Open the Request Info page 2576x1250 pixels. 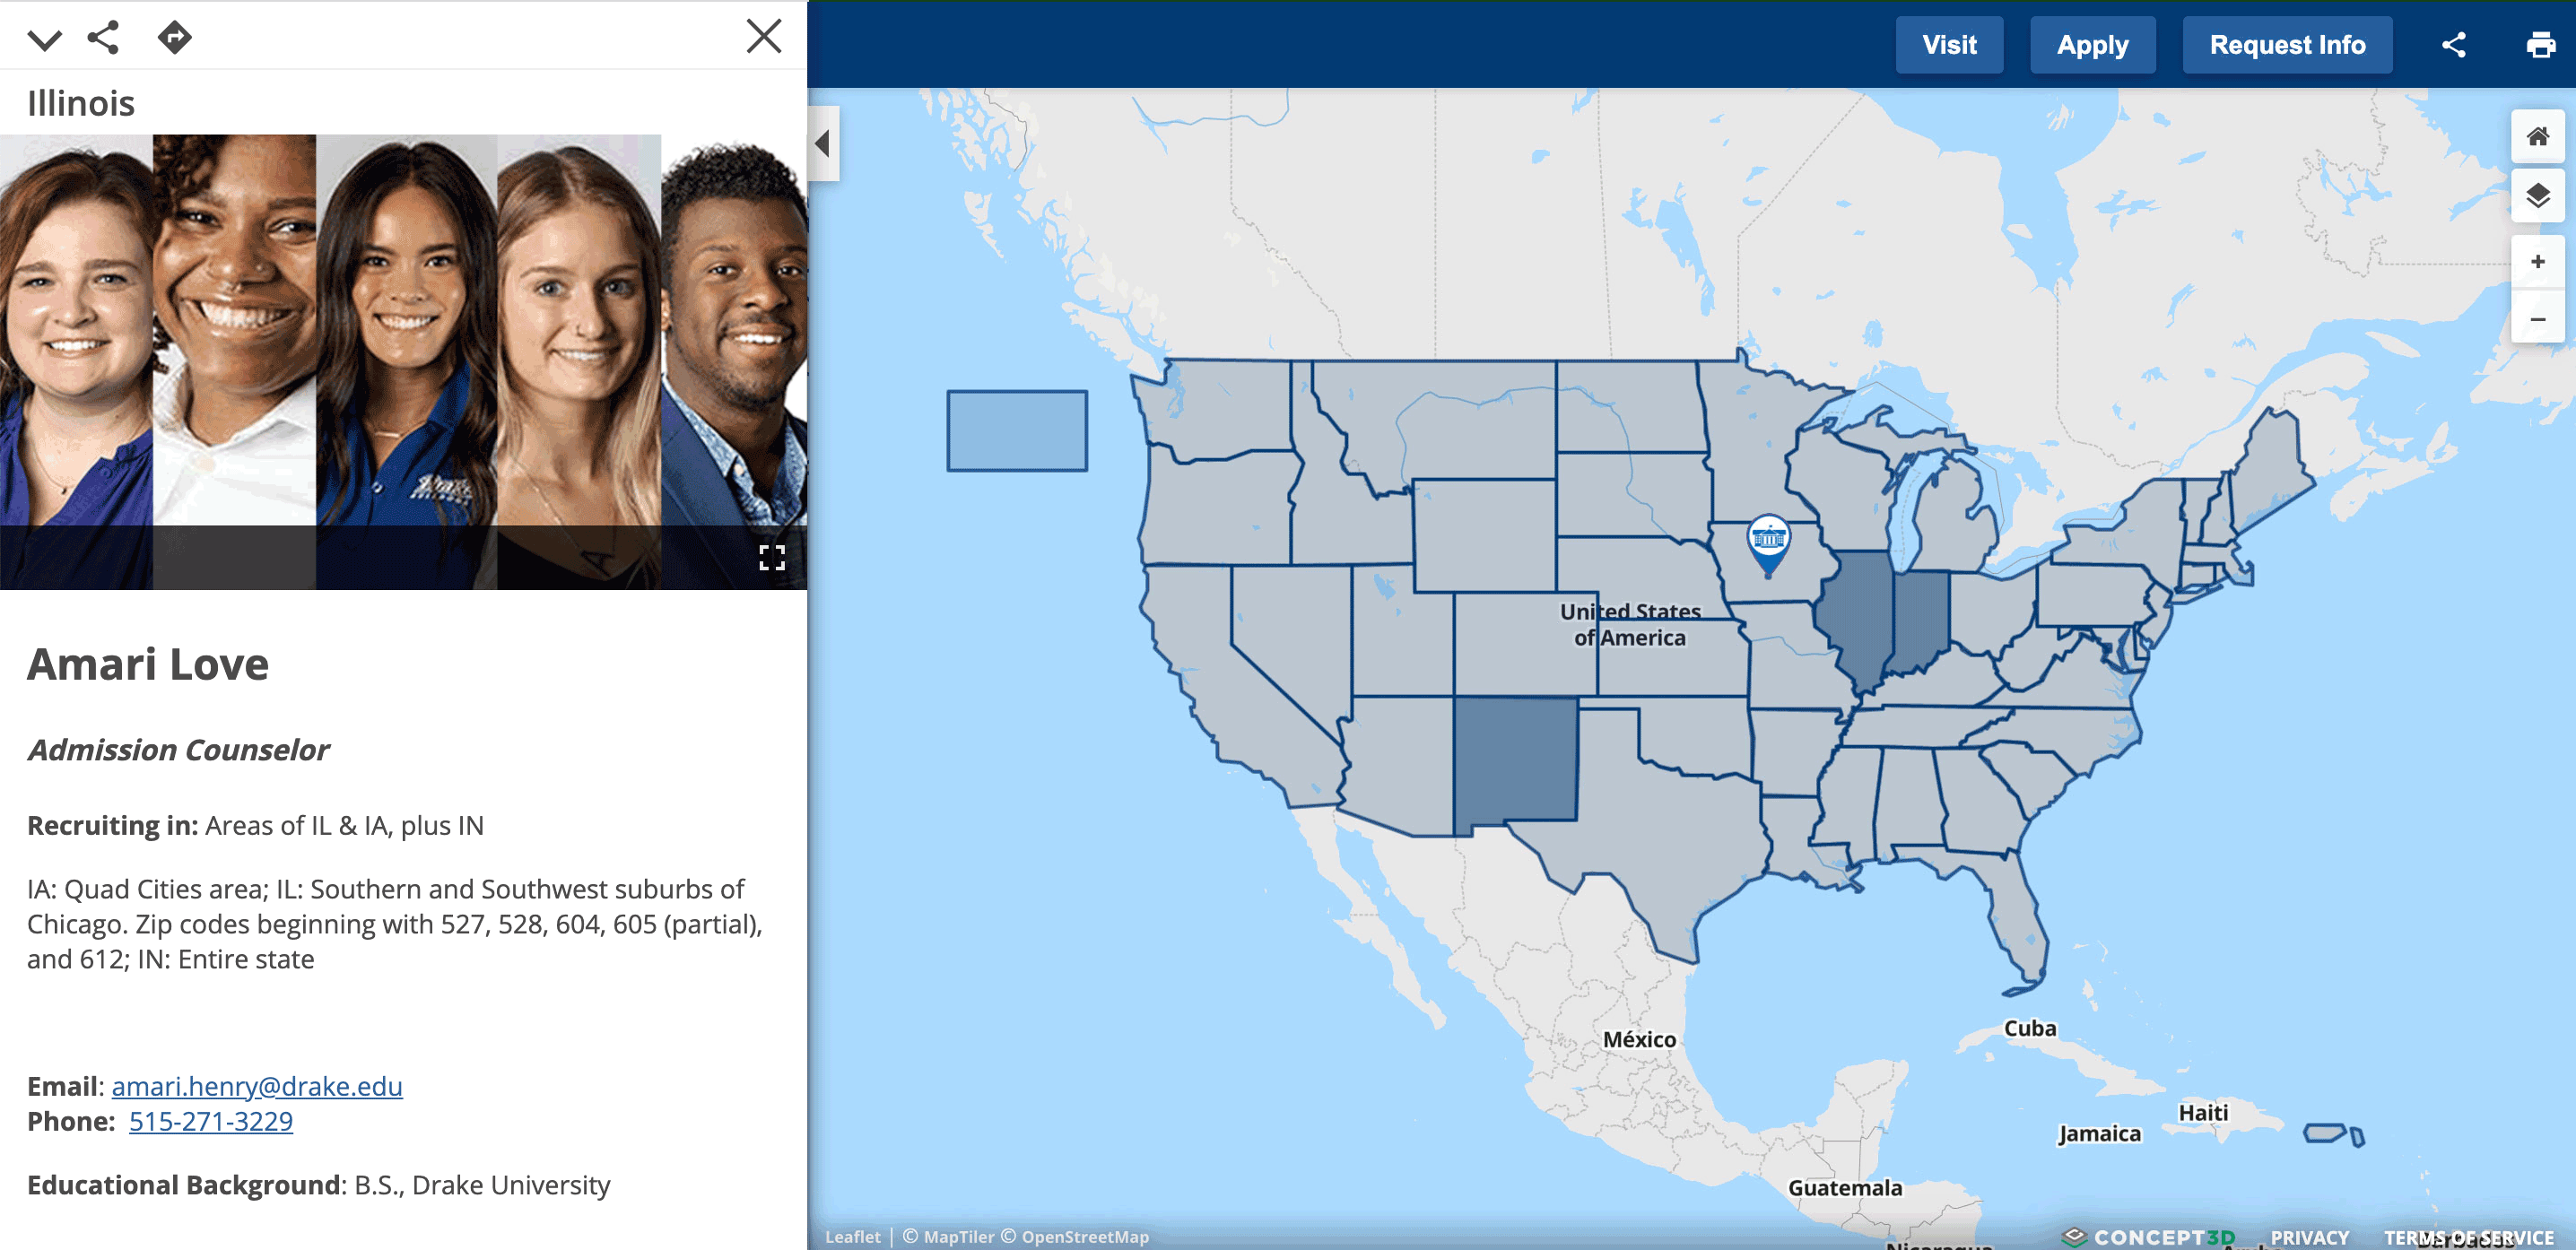pos(2286,45)
